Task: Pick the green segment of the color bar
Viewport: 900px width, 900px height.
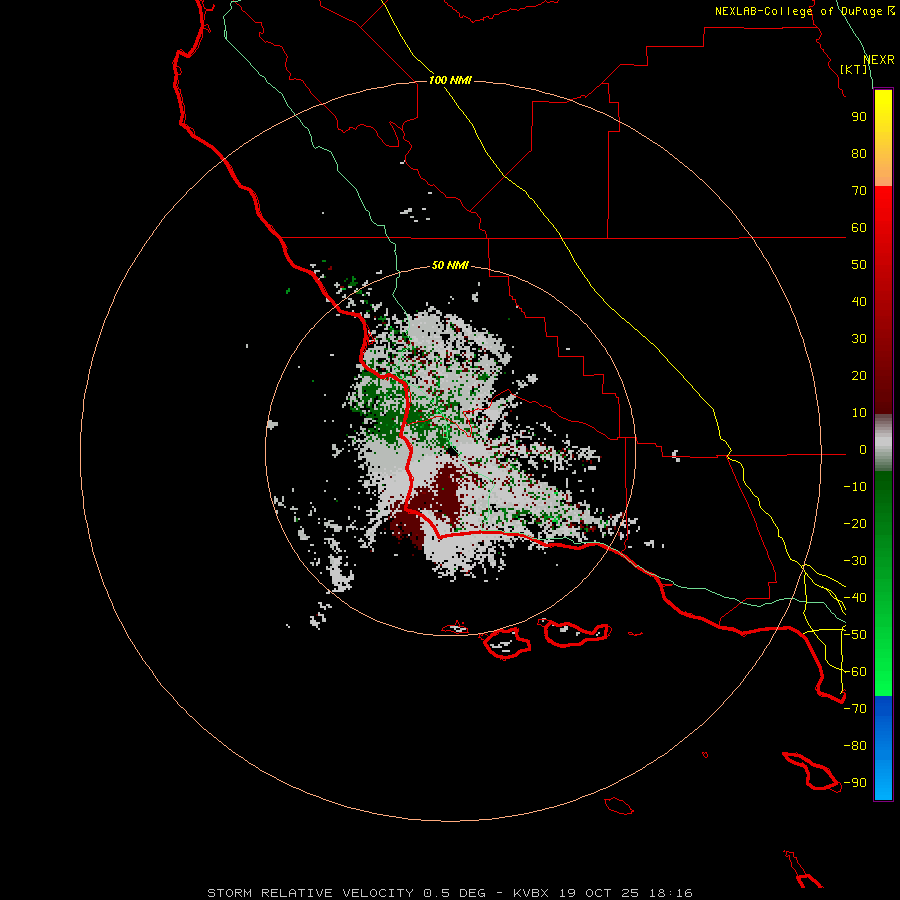Action: point(883,584)
